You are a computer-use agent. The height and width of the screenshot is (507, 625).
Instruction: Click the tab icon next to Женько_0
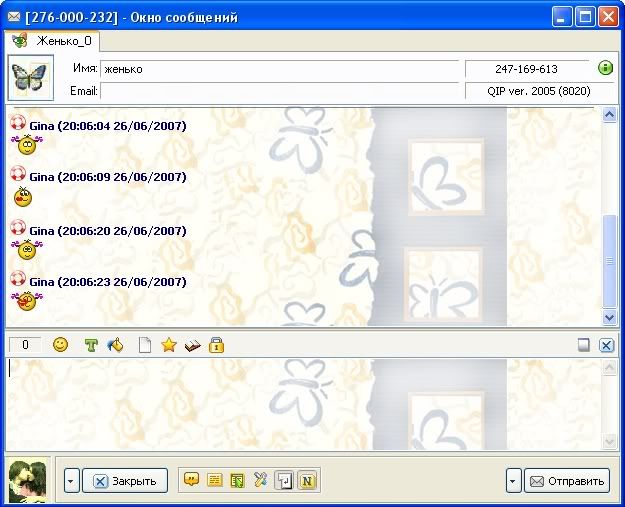[x=20, y=41]
